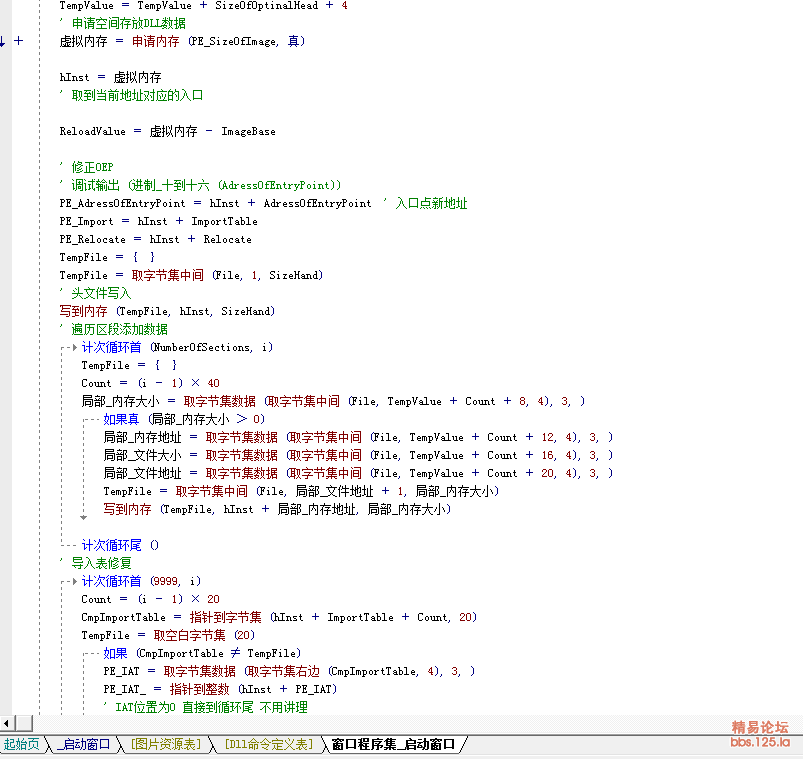Viewport: 803px width, 759px height.
Task: Click the 如果真 (局部_内存大小 > 0) statement
Action: [184, 419]
